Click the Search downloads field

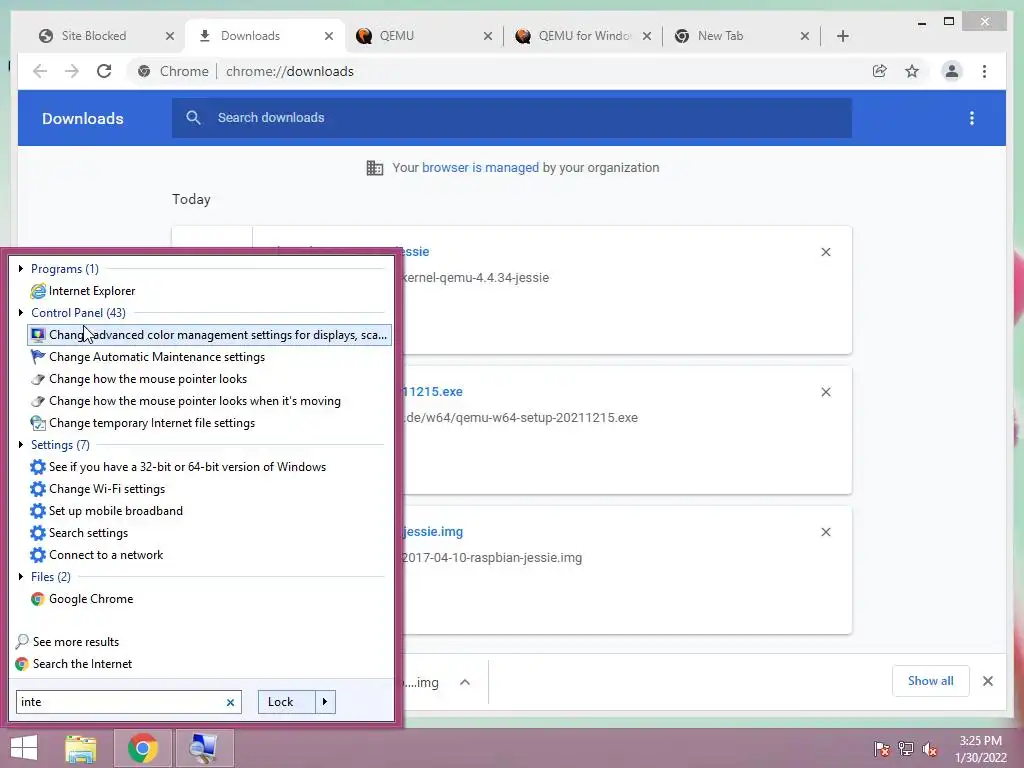[512, 118]
